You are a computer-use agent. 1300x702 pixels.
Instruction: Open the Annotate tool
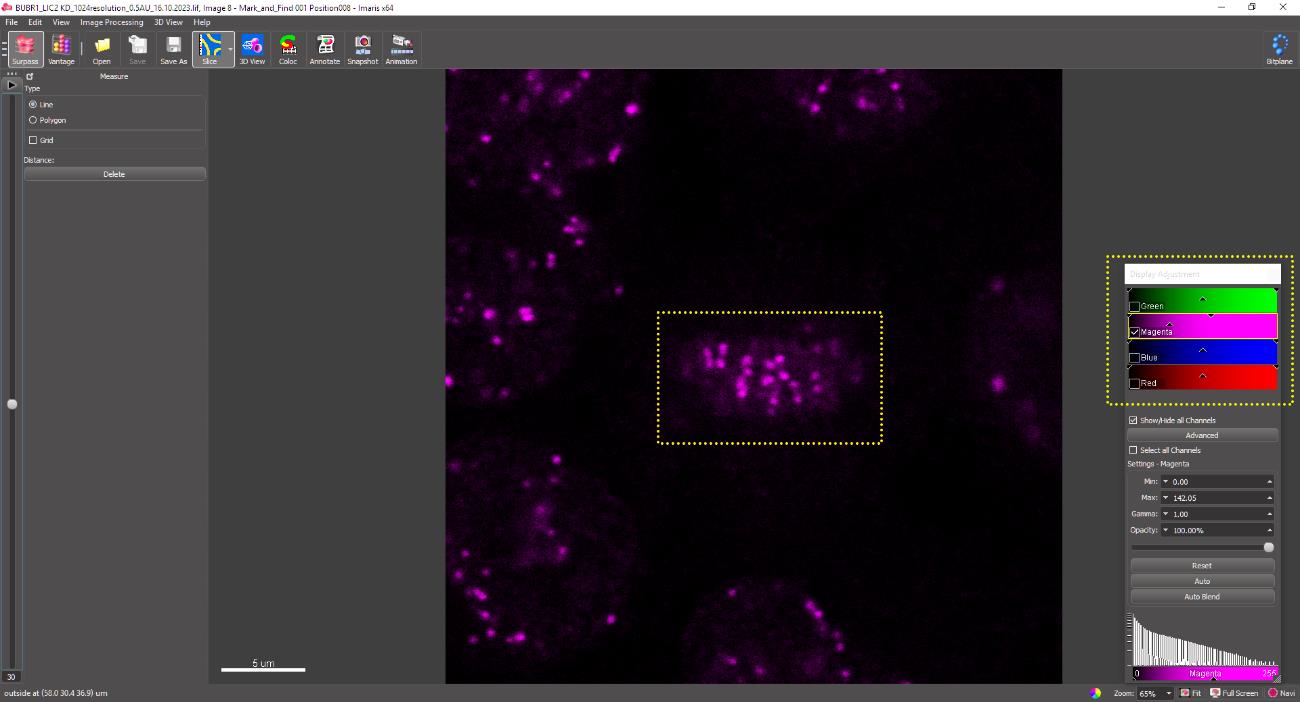325,49
